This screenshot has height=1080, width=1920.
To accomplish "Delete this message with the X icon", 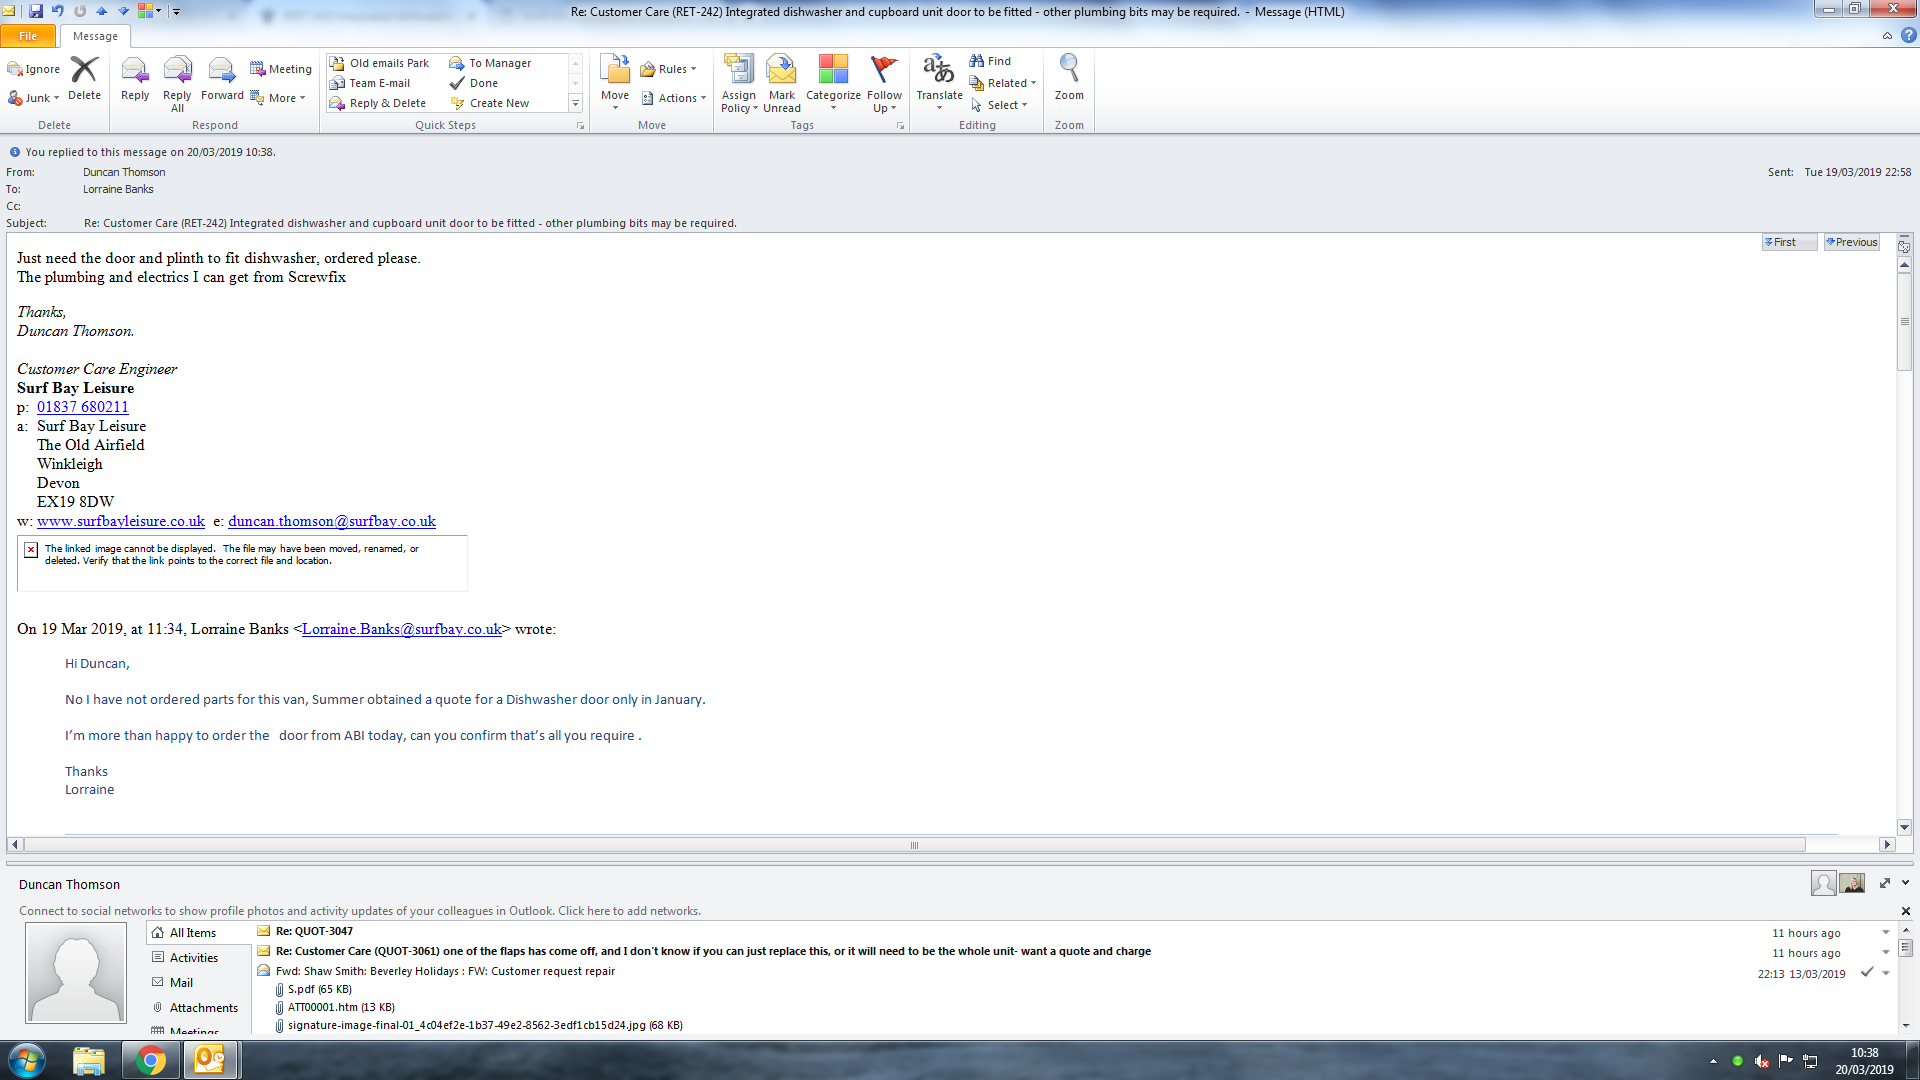I will [84, 71].
